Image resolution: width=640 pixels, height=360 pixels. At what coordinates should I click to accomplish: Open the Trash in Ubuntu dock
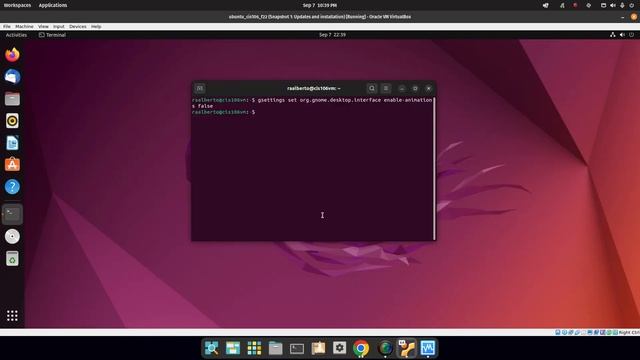pyautogui.click(x=12, y=258)
